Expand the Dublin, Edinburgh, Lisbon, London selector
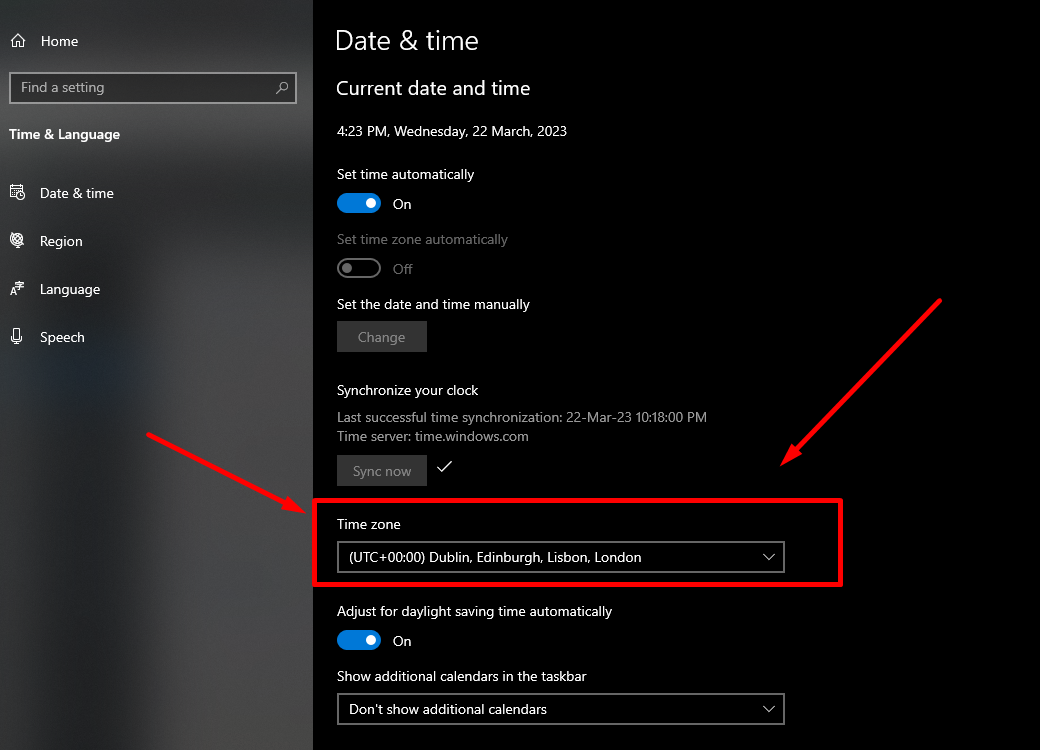This screenshot has width=1040, height=750. tap(560, 557)
